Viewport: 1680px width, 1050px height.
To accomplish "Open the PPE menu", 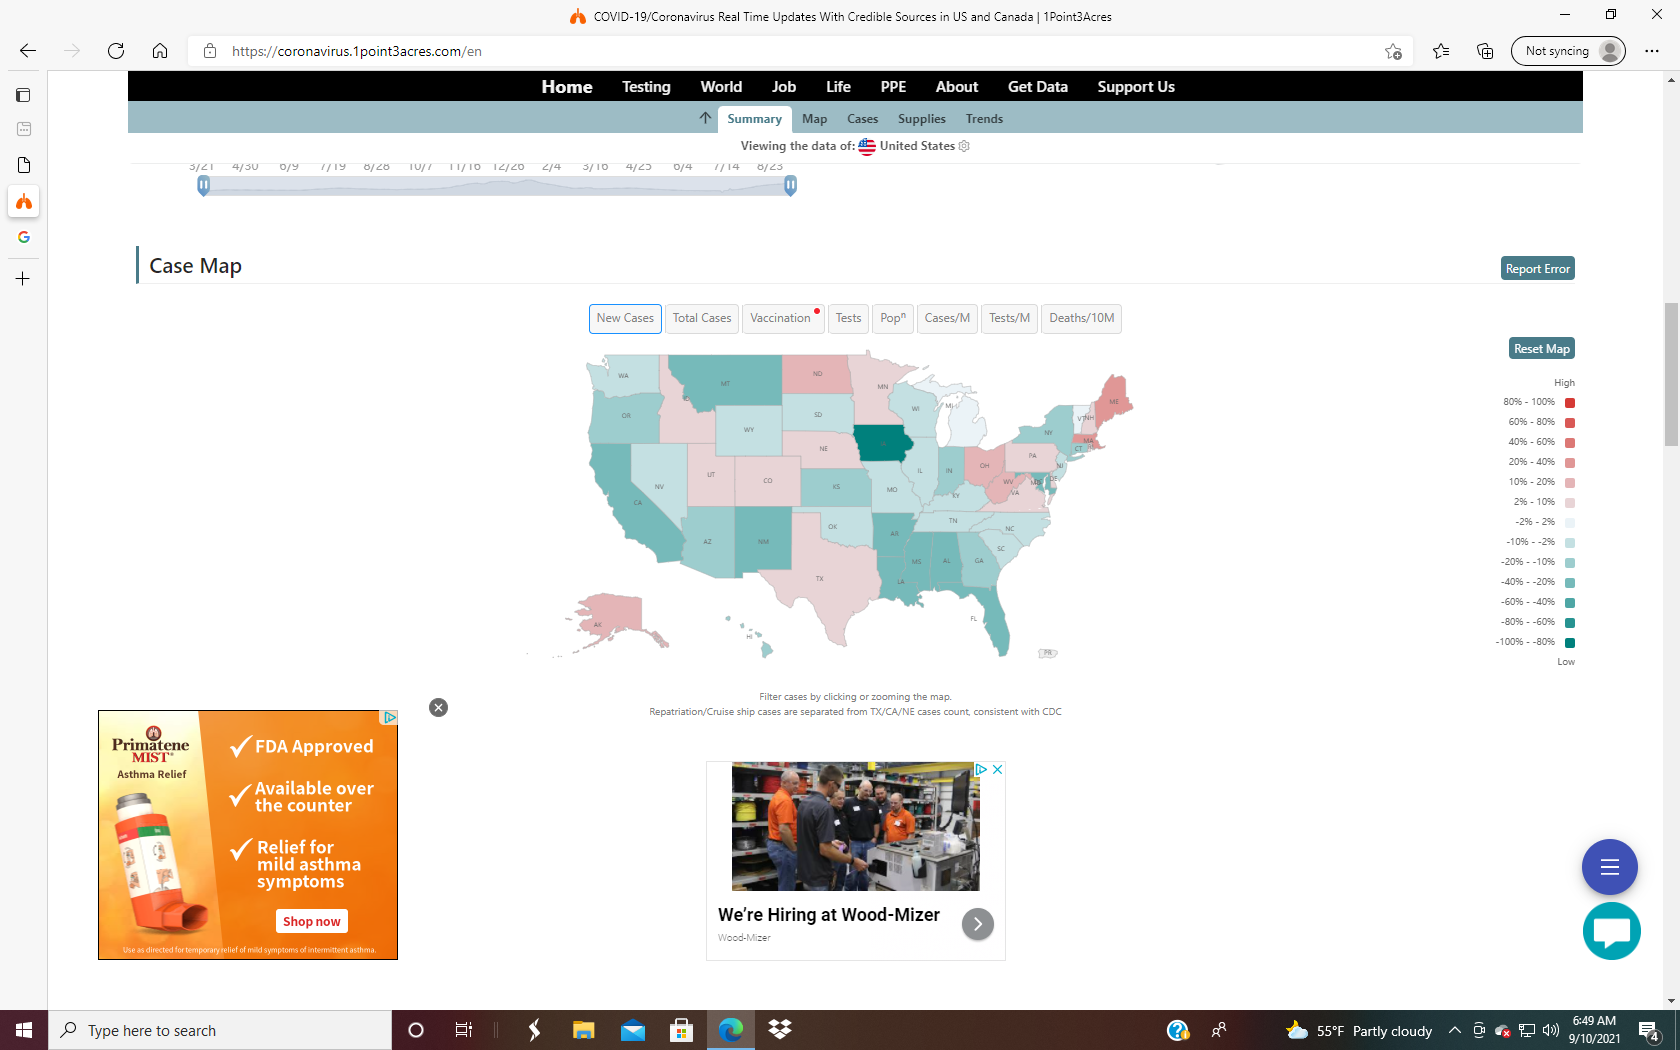I will (893, 87).
